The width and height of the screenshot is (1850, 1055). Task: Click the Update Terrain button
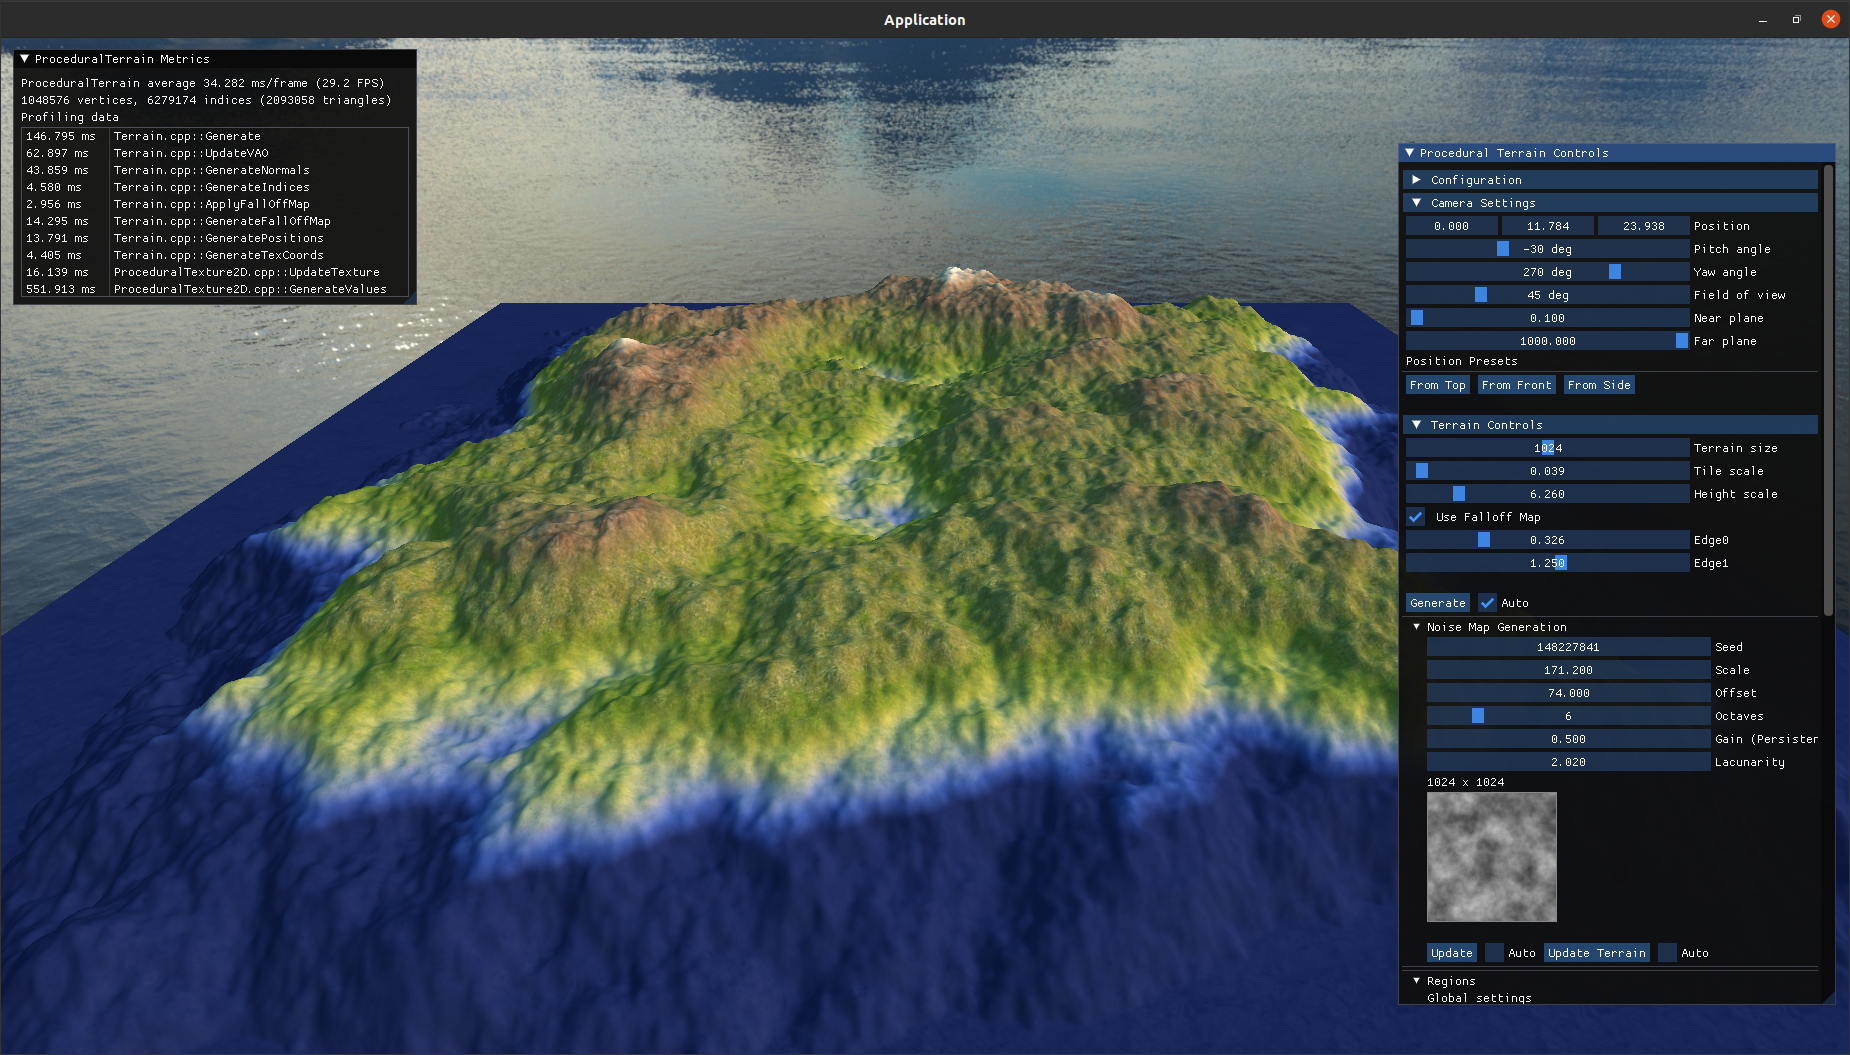1597,953
